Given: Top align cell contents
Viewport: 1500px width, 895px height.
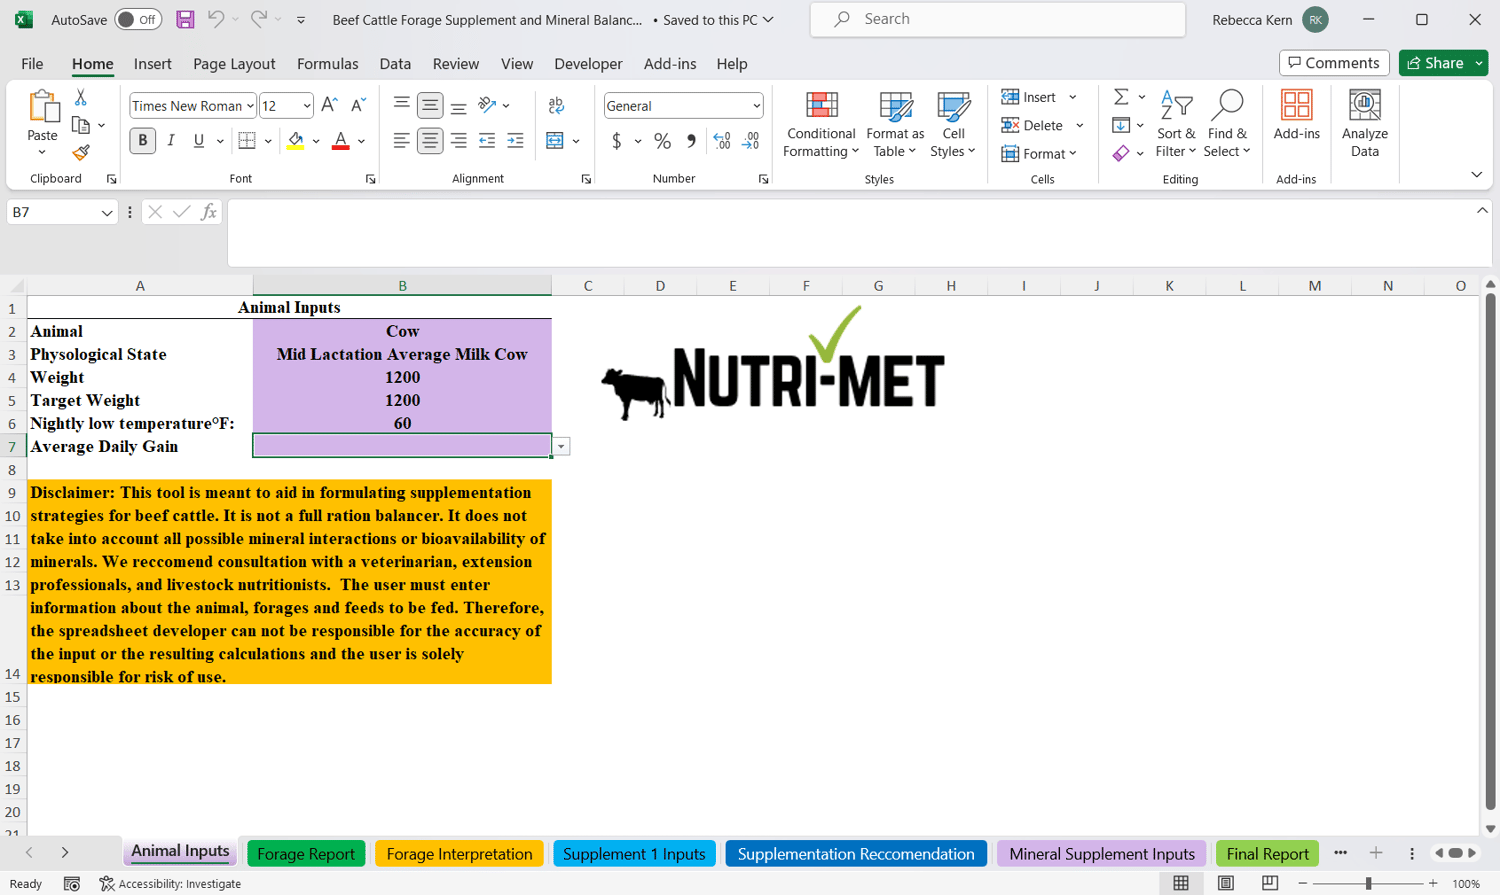Looking at the screenshot, I should pos(401,105).
